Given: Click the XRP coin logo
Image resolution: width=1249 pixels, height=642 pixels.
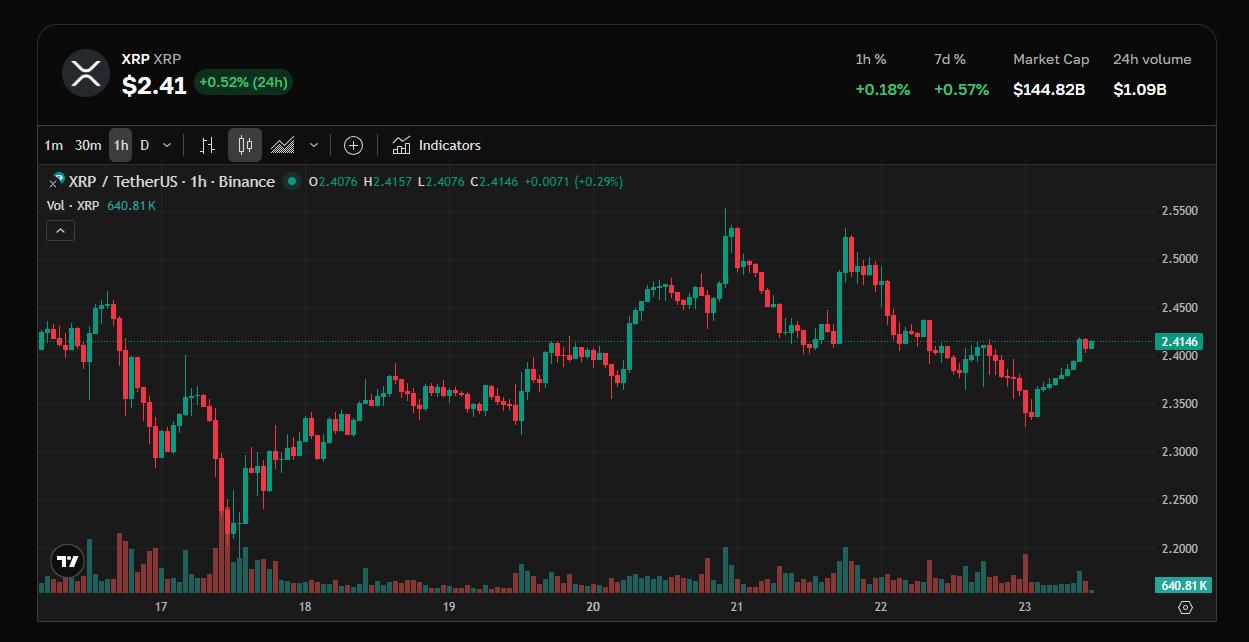Looking at the screenshot, I should click(86, 73).
